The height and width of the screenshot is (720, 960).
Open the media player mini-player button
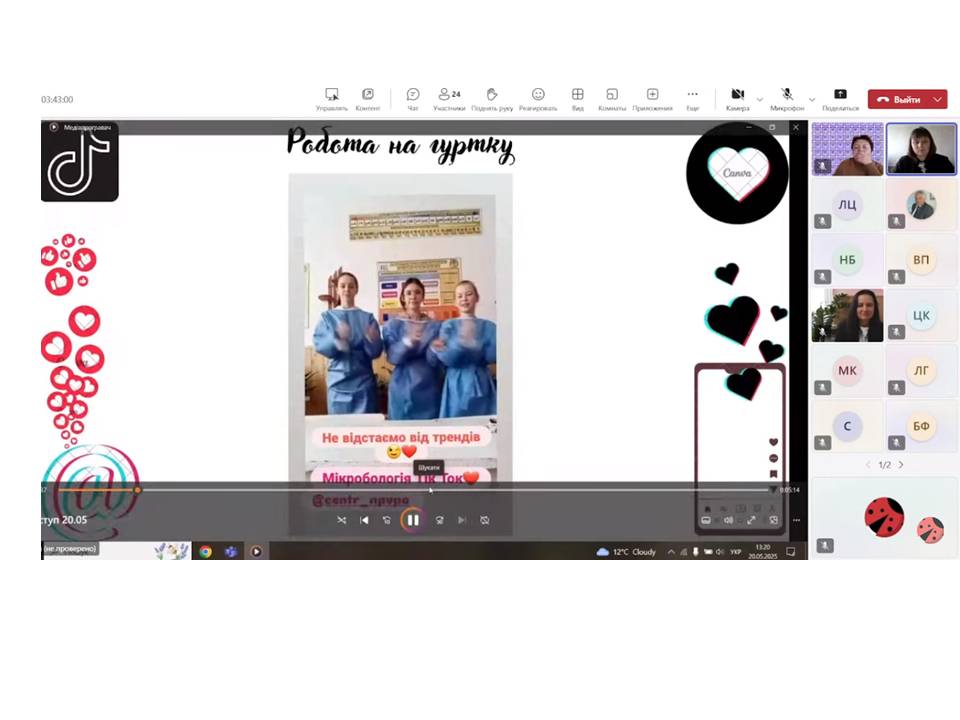pos(774,520)
